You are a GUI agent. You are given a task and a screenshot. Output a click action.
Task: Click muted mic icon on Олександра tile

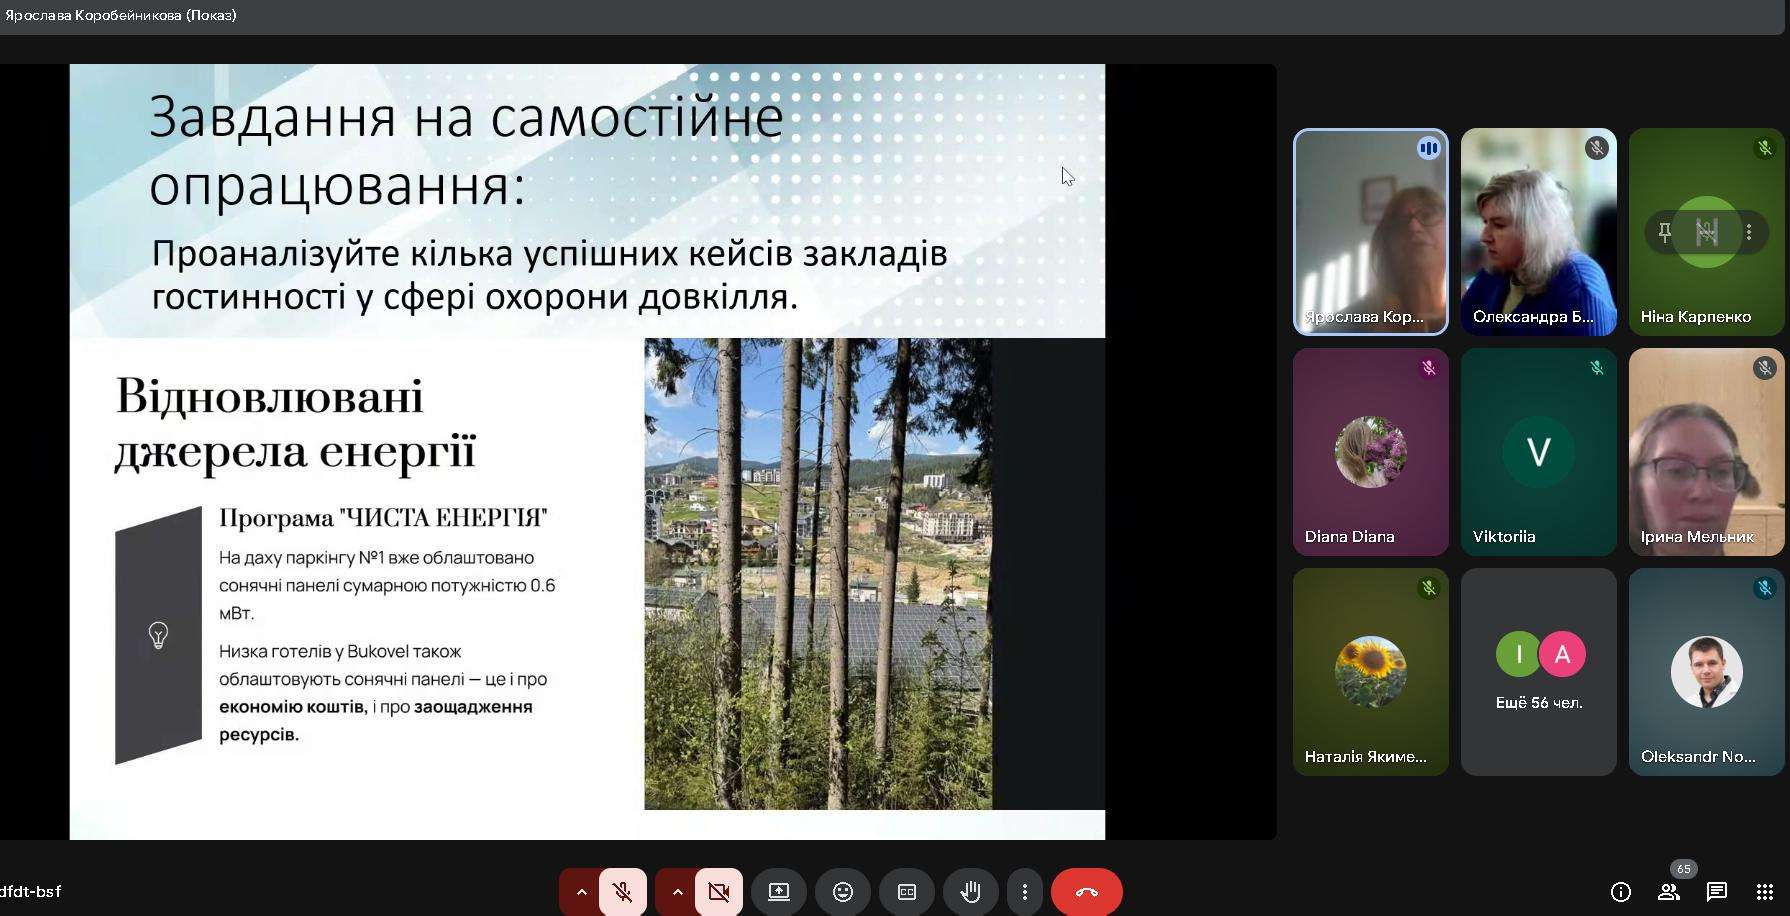tap(1596, 148)
